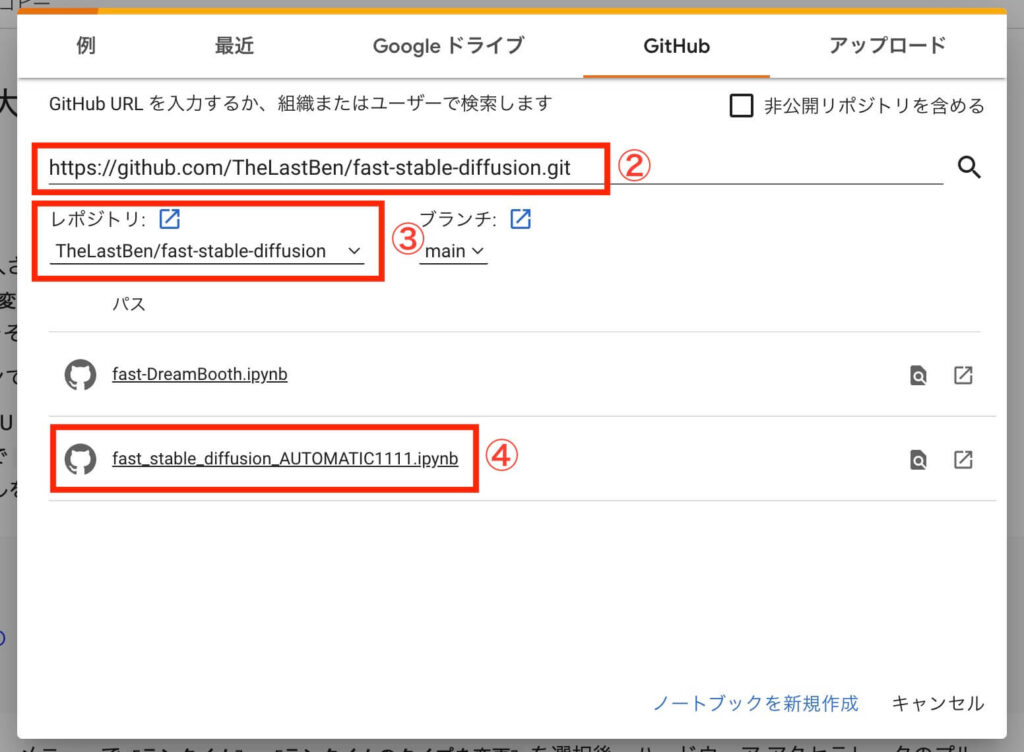Click the GitHub URL を入力するか instruction text
1024x752 pixels.
[300, 103]
